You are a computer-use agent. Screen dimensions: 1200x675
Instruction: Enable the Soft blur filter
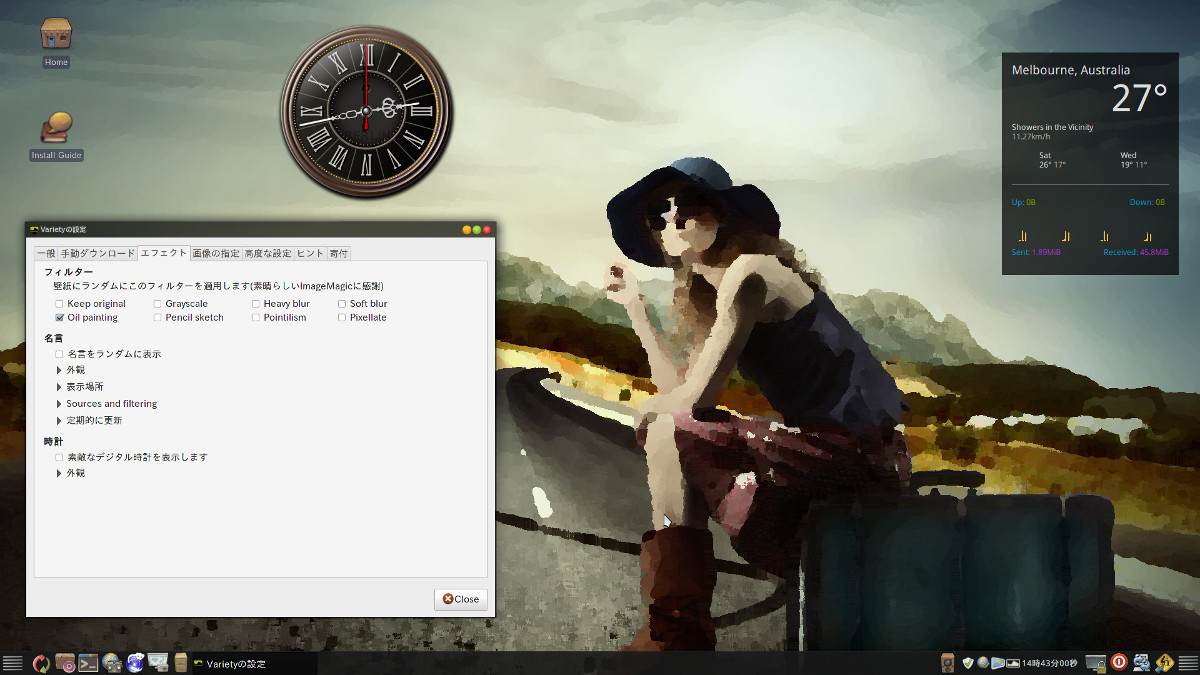coord(342,304)
